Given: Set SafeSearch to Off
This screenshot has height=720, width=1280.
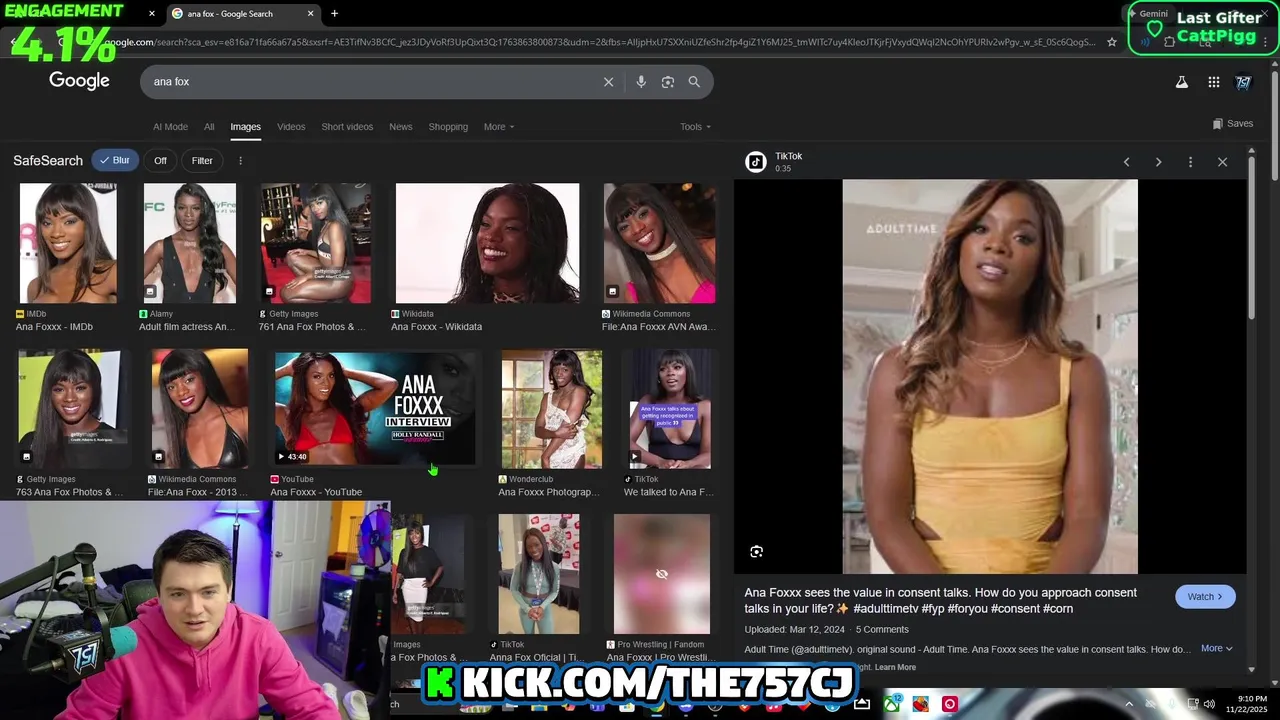Looking at the screenshot, I should 160,160.
